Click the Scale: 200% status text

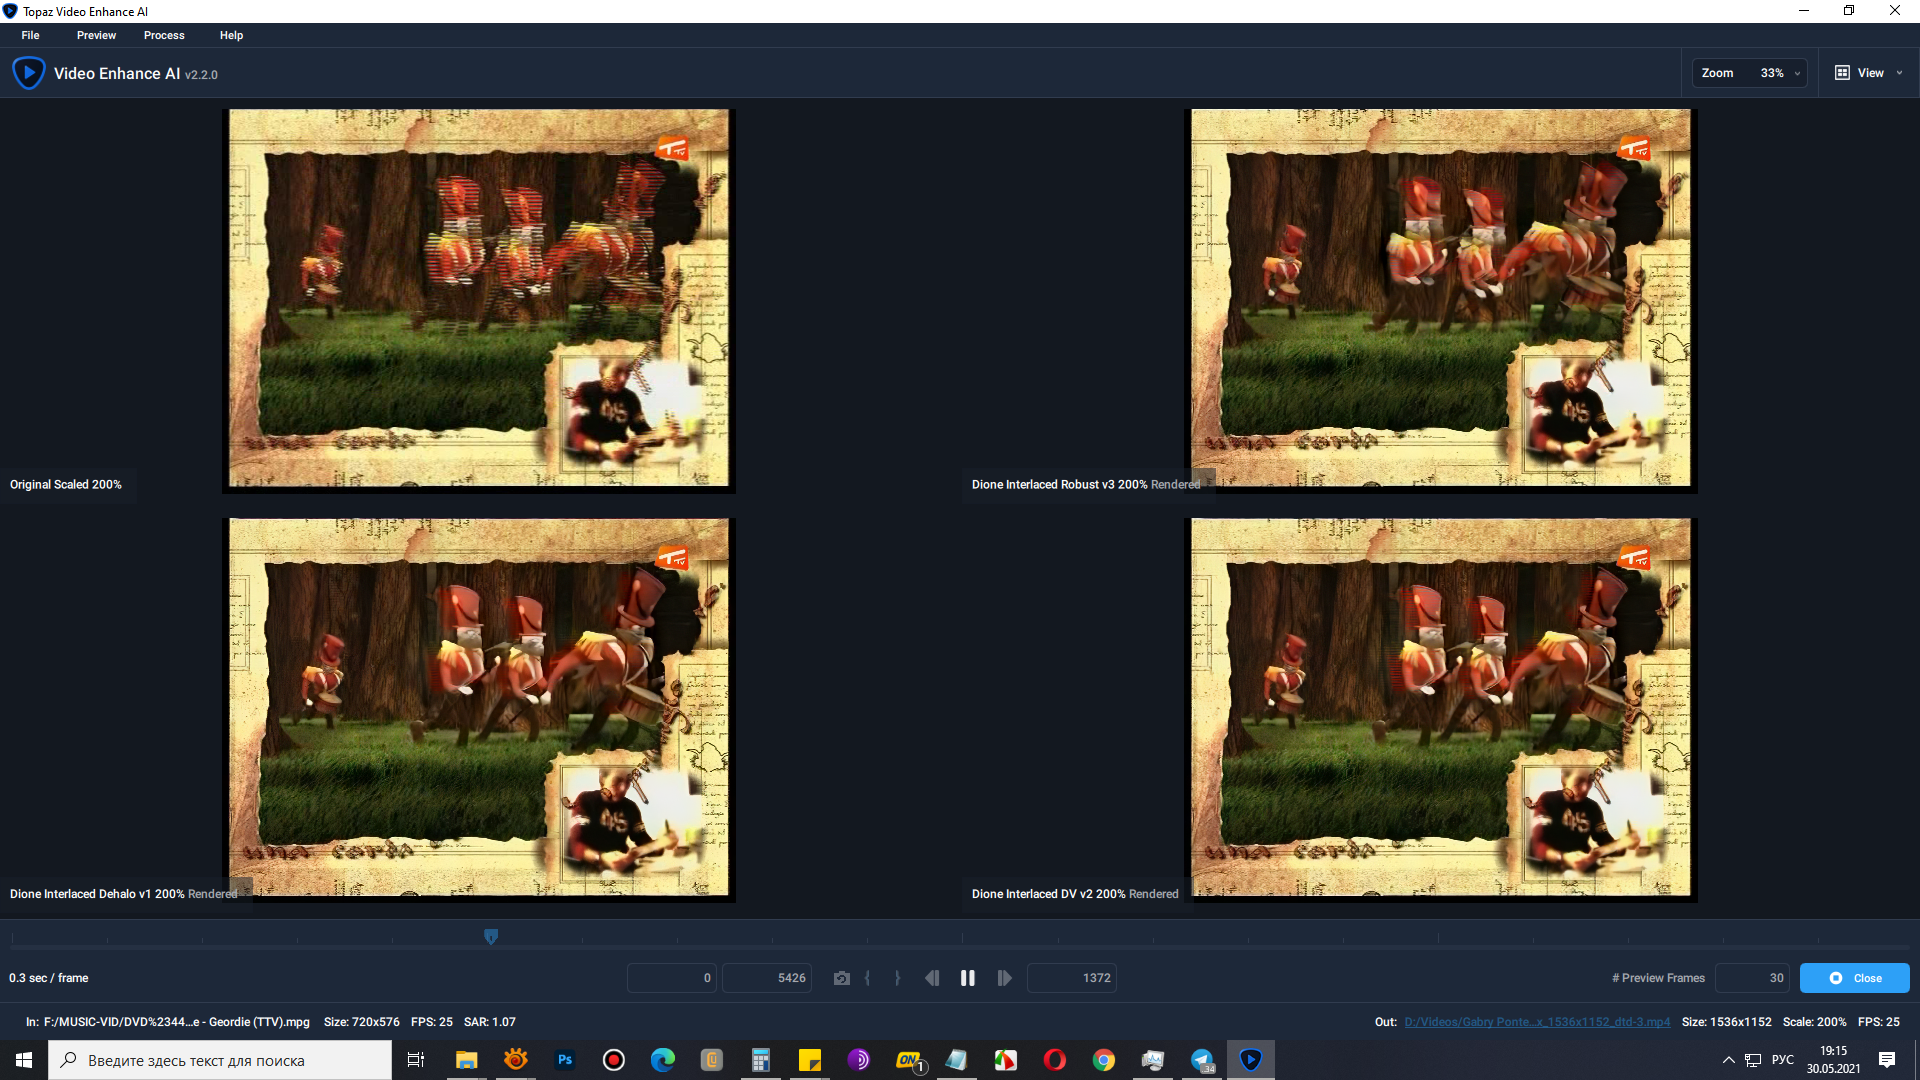1815,1022
